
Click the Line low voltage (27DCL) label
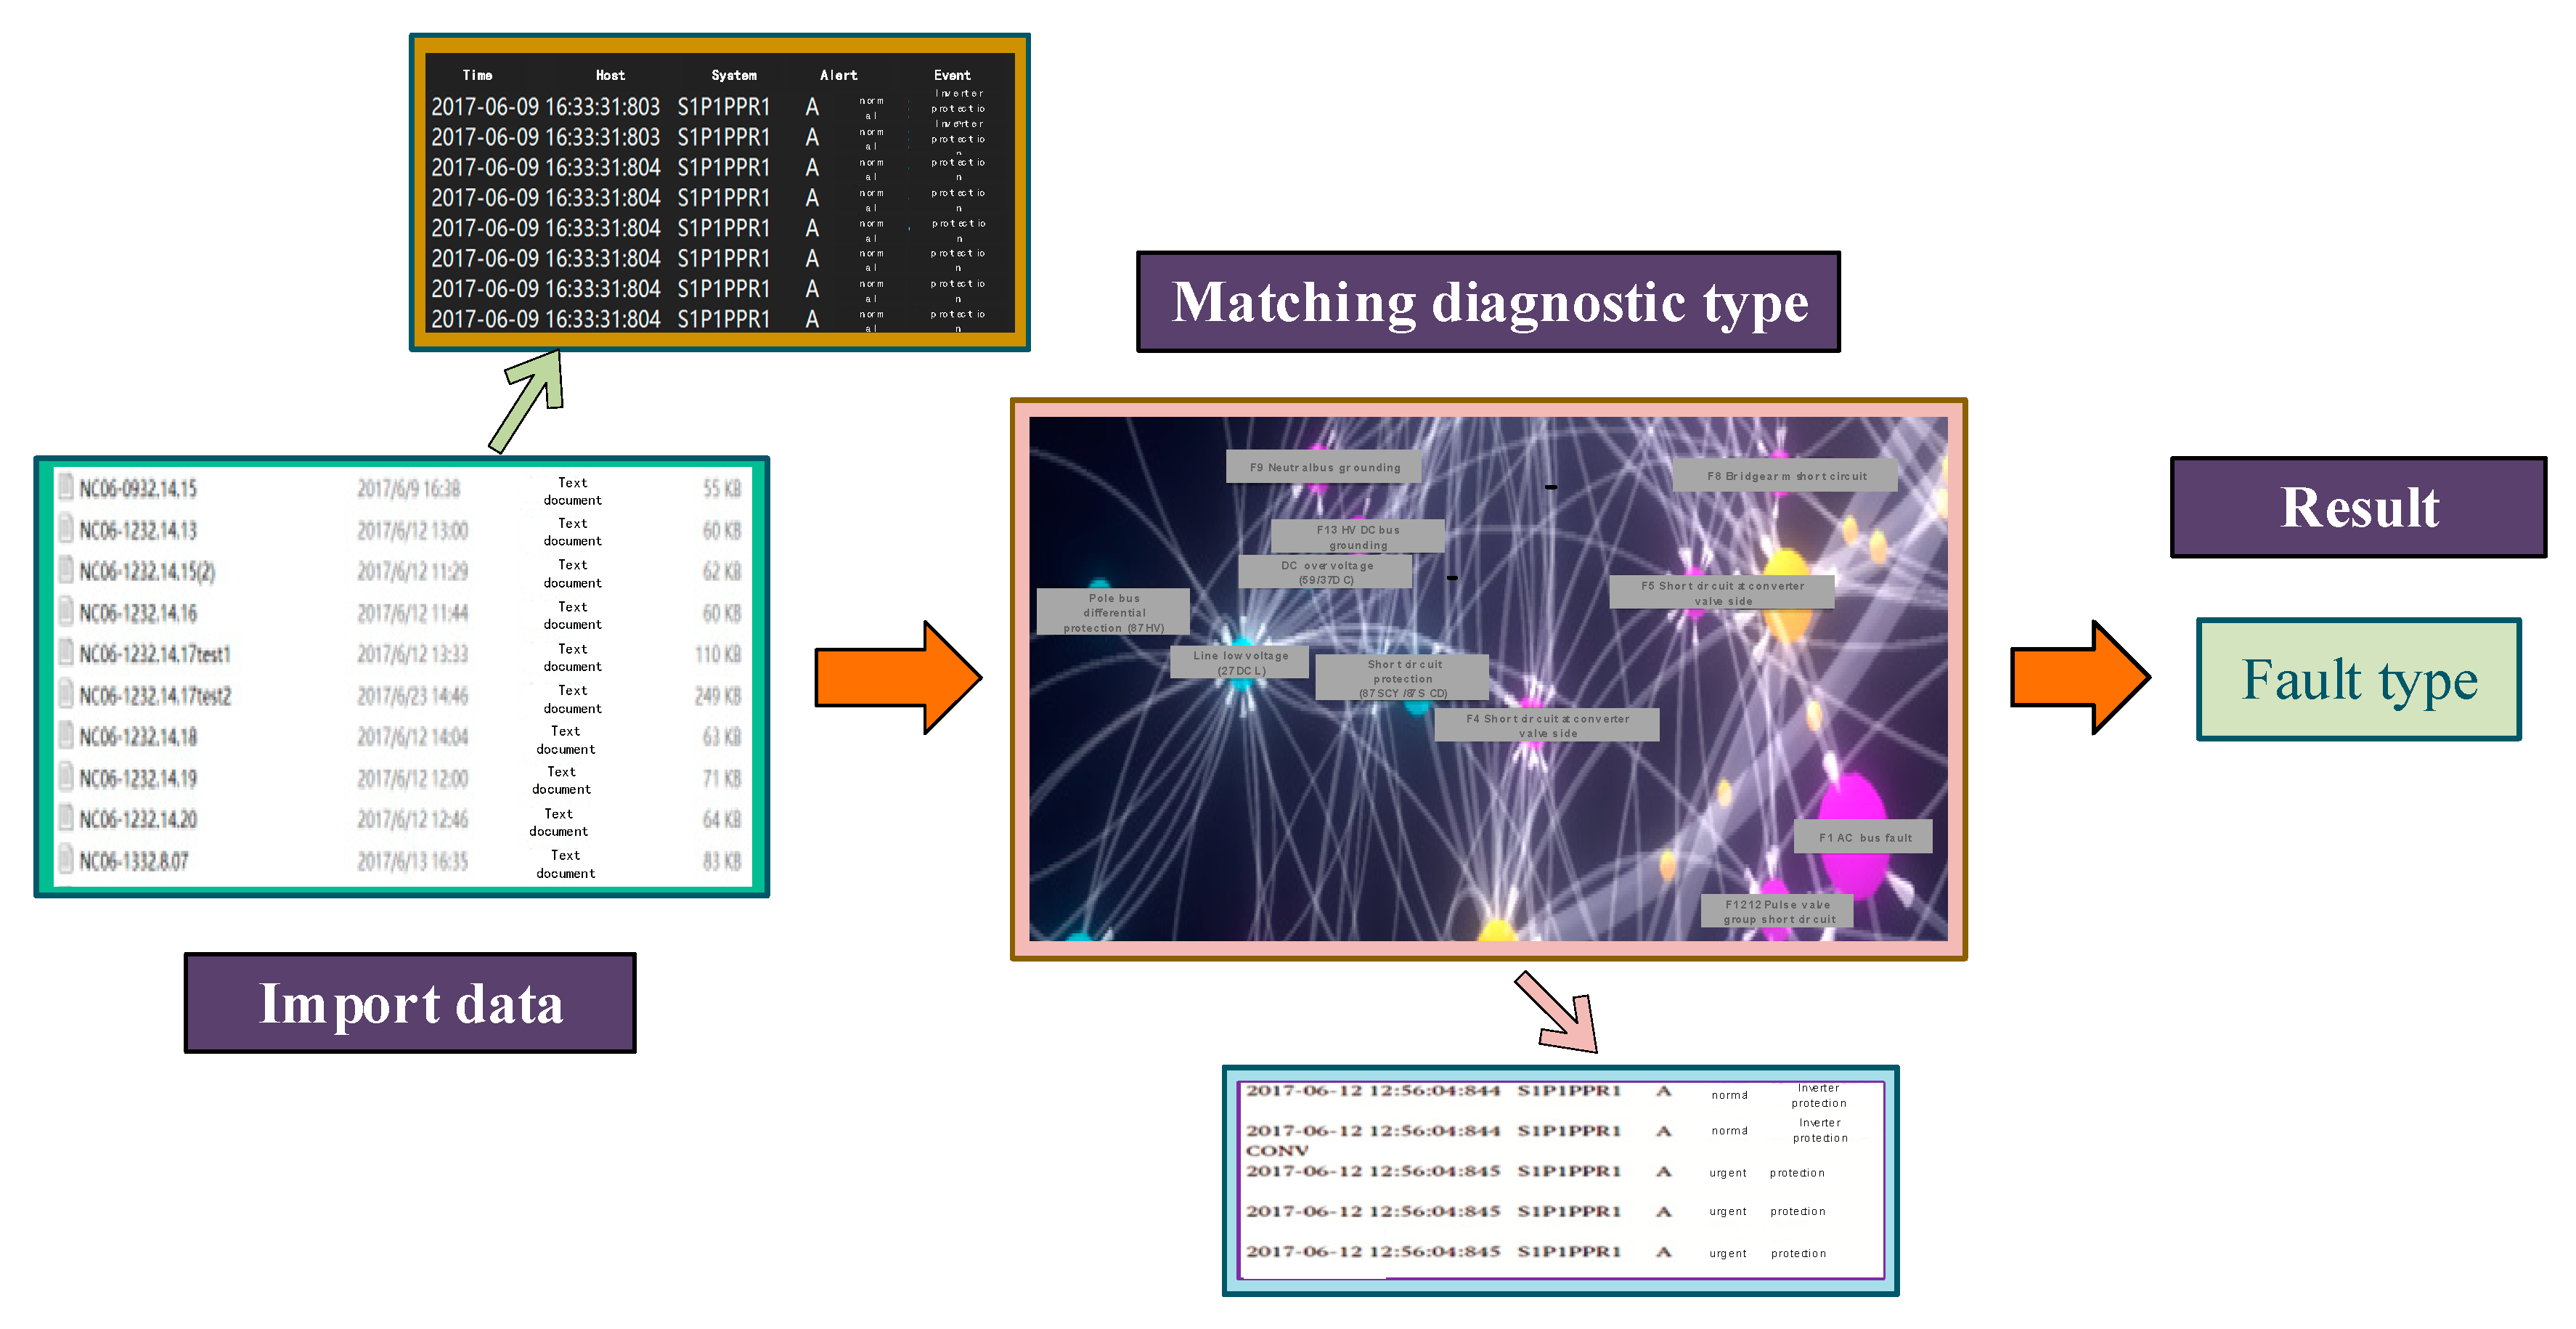pos(1240,662)
